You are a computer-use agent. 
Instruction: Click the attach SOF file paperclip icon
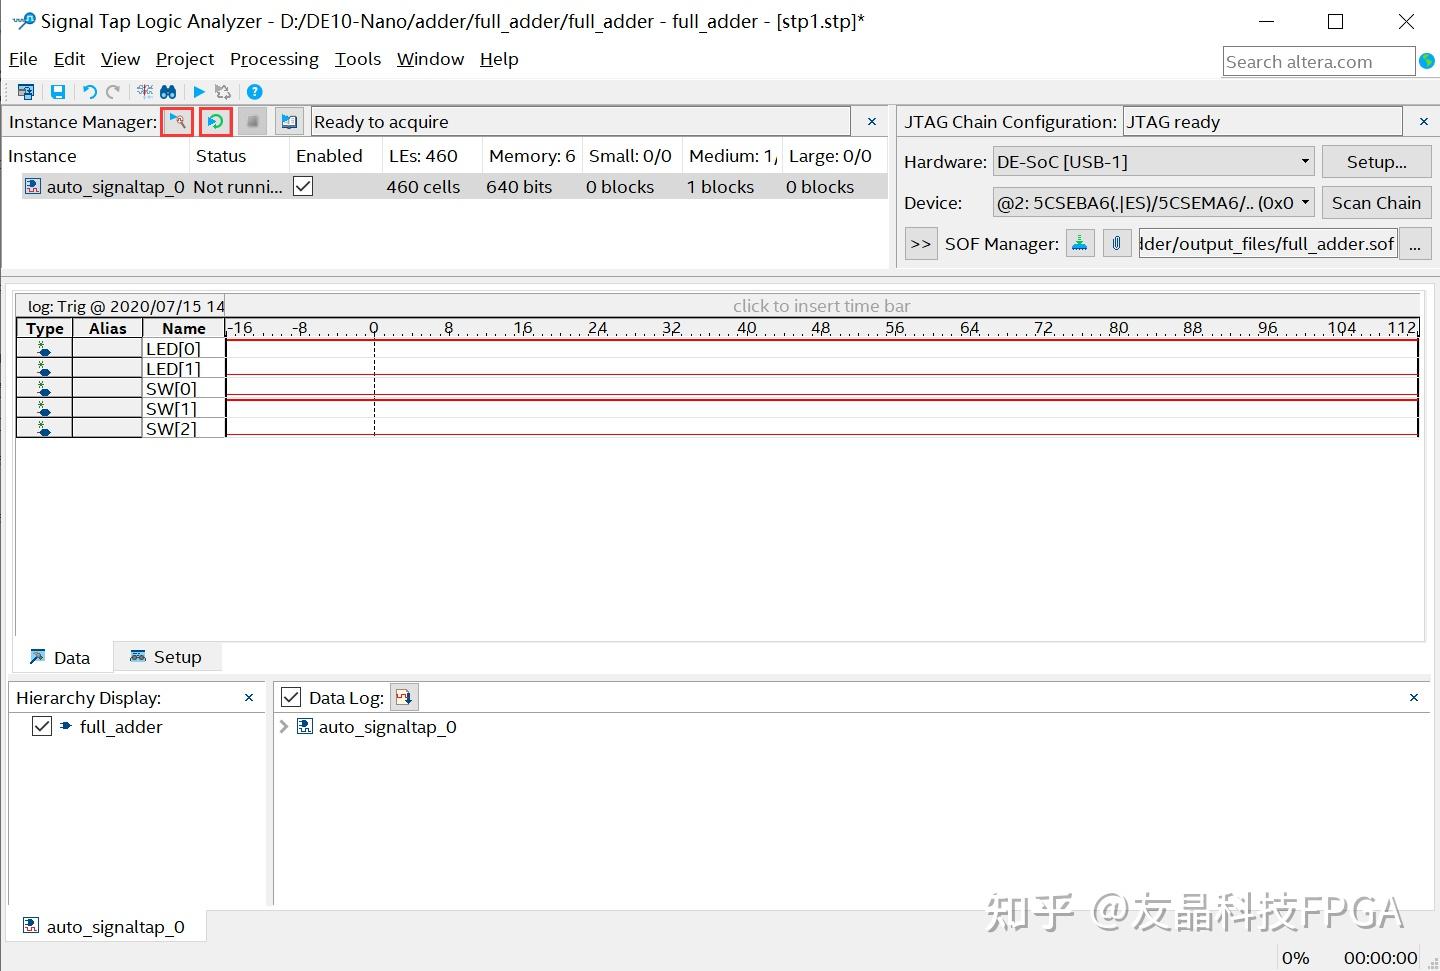click(x=1117, y=243)
